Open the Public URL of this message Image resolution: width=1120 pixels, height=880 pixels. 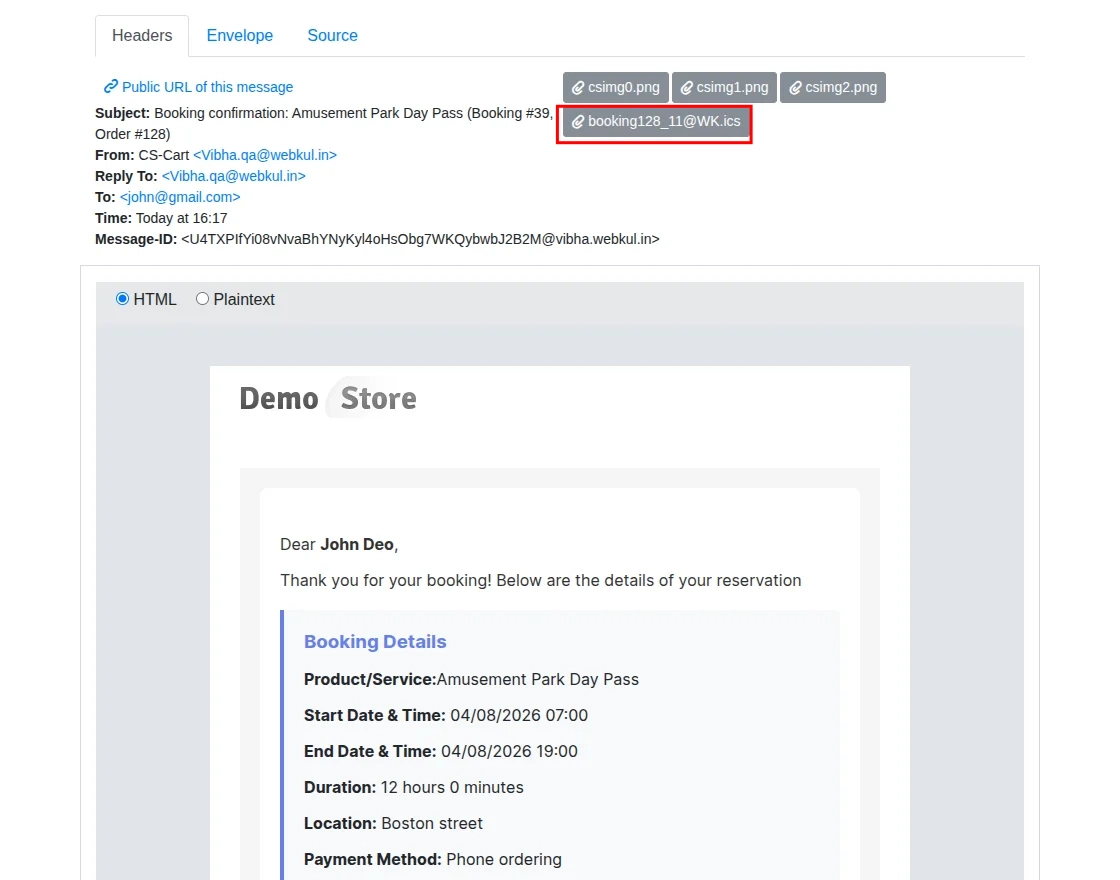click(207, 87)
